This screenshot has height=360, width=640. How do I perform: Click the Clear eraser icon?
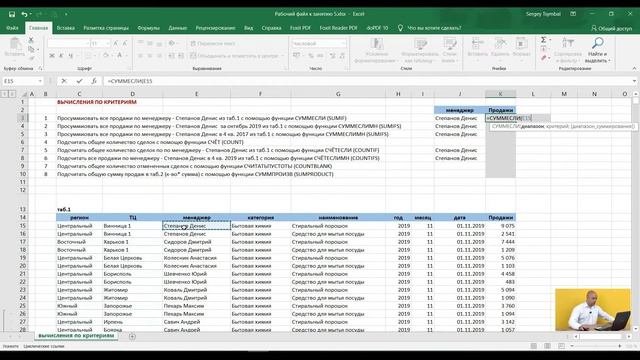(544, 58)
